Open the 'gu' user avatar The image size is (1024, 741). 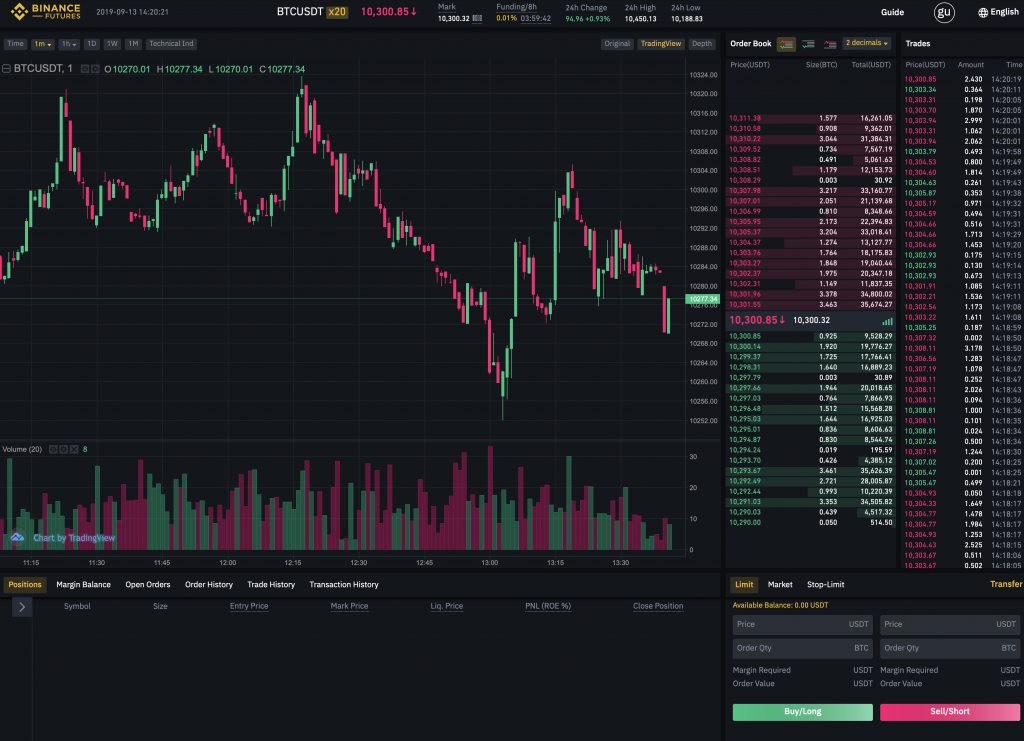[x=944, y=12]
